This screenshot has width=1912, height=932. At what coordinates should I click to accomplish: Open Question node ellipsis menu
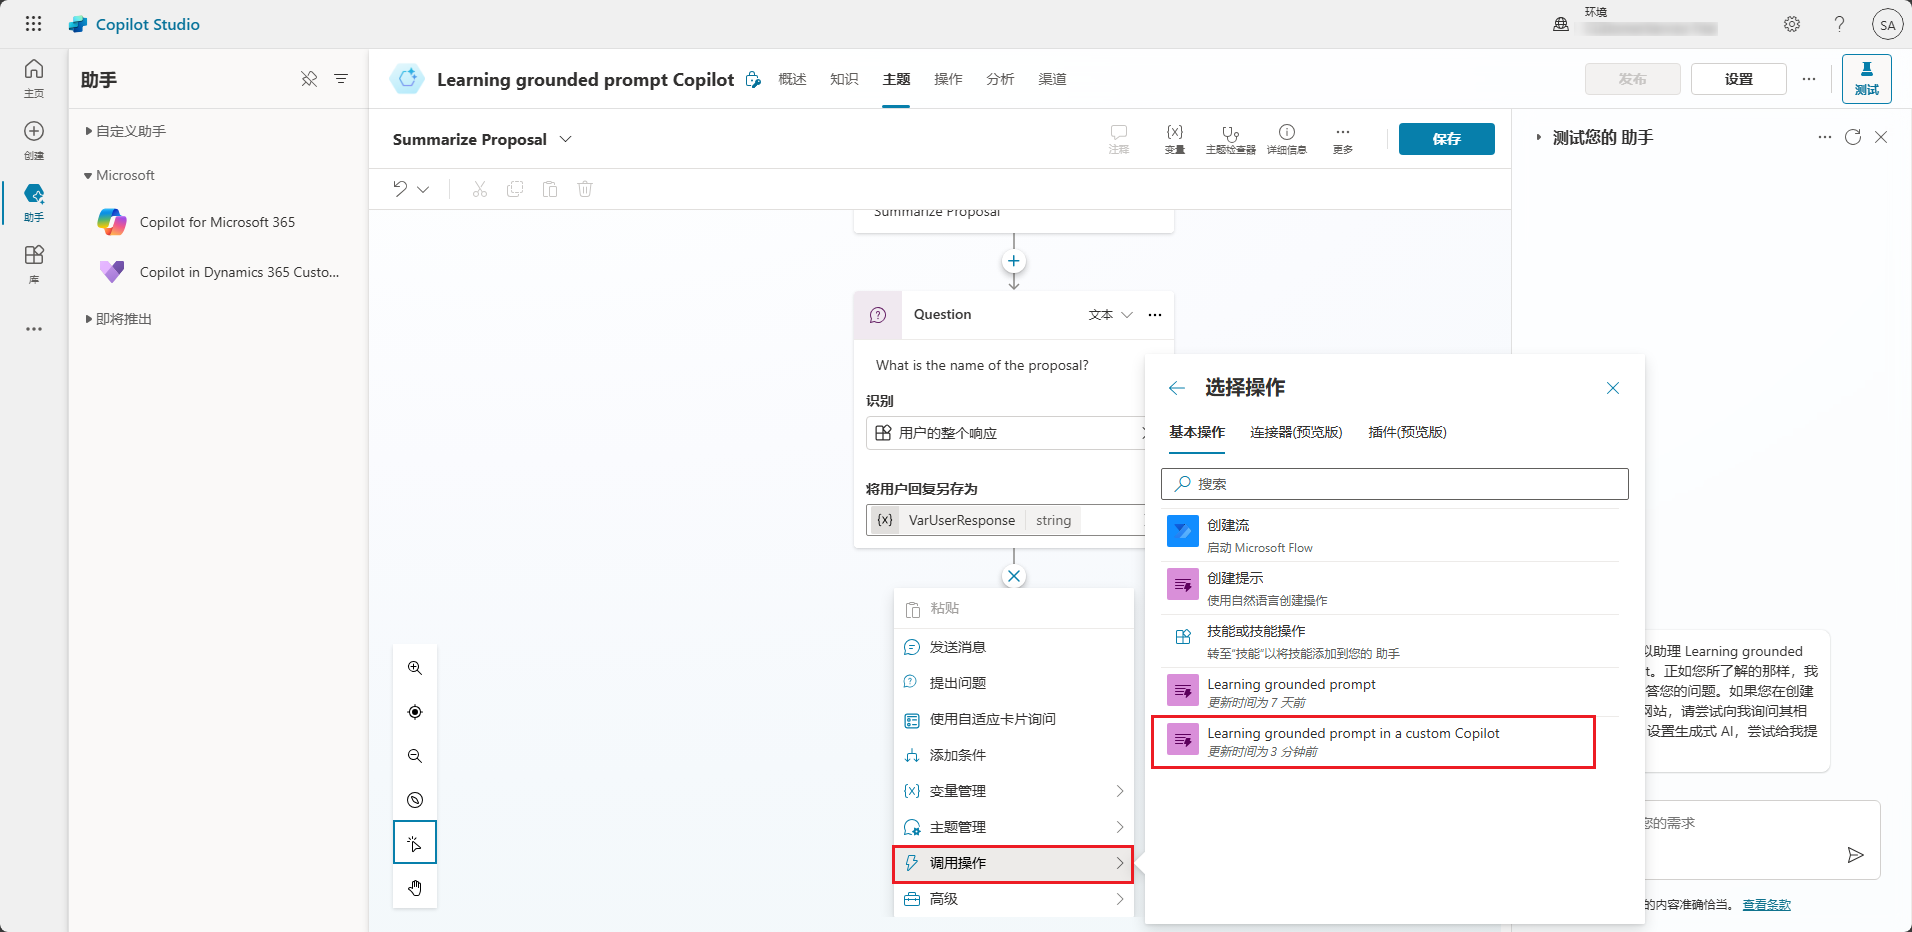pyautogui.click(x=1155, y=315)
